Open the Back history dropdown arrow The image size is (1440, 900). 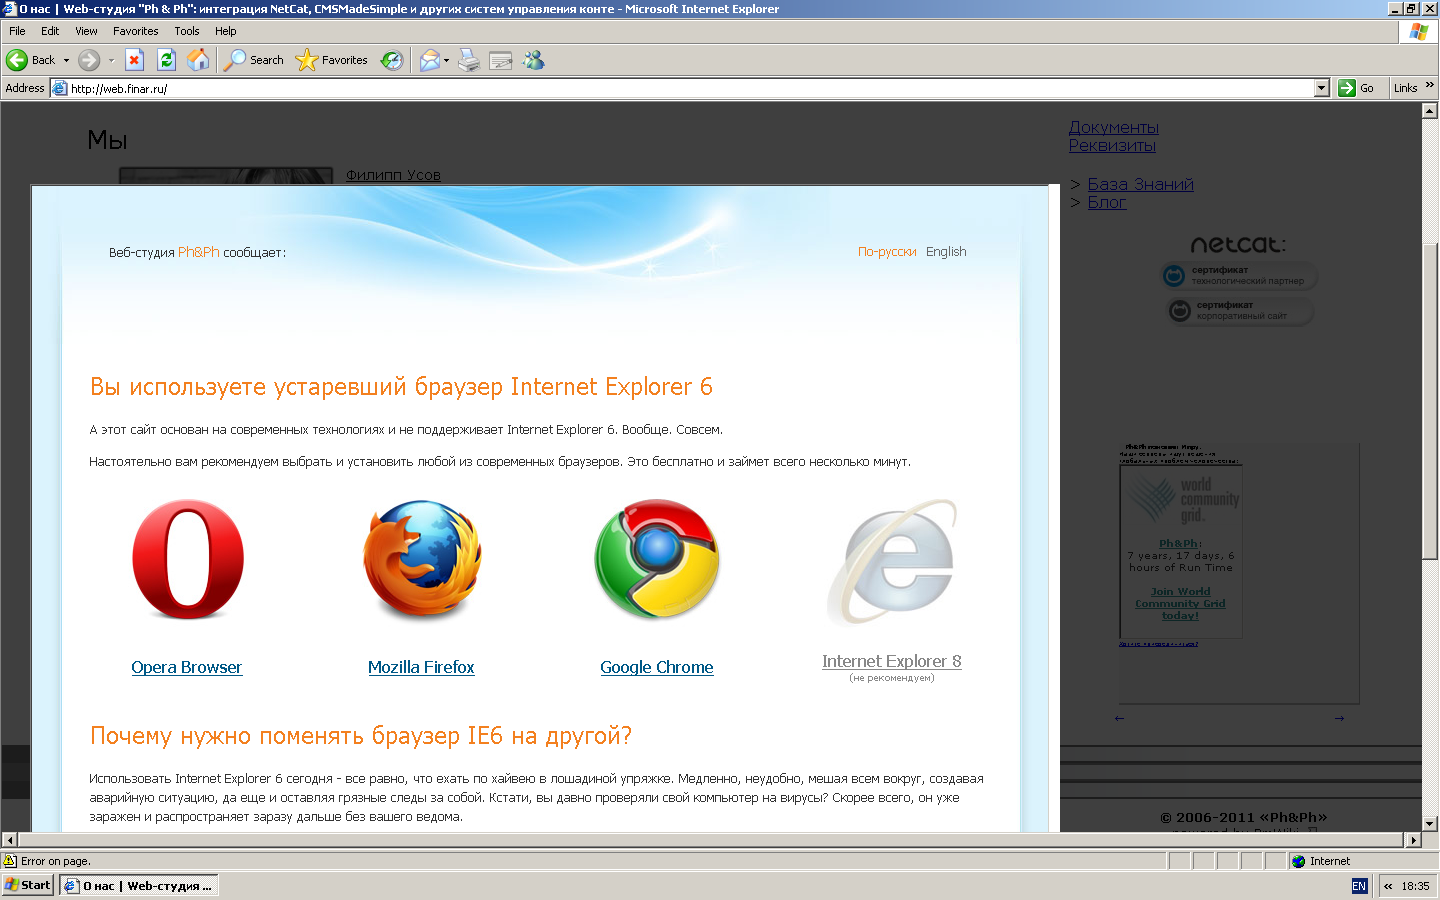pyautogui.click(x=66, y=60)
